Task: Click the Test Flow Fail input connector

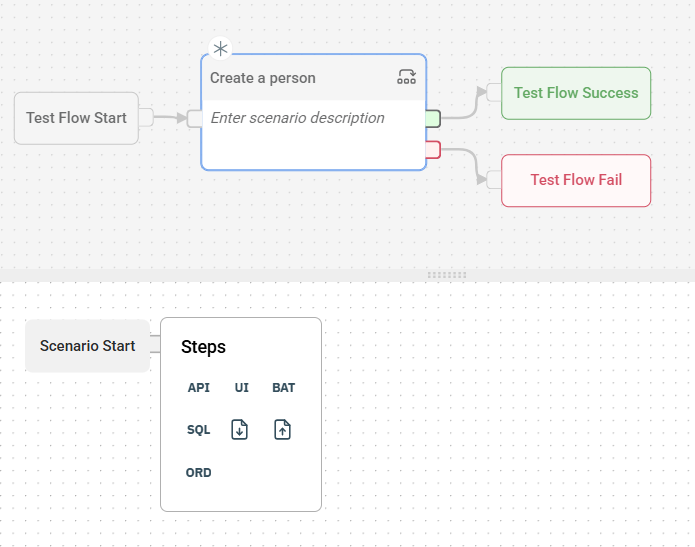Action: [494, 180]
